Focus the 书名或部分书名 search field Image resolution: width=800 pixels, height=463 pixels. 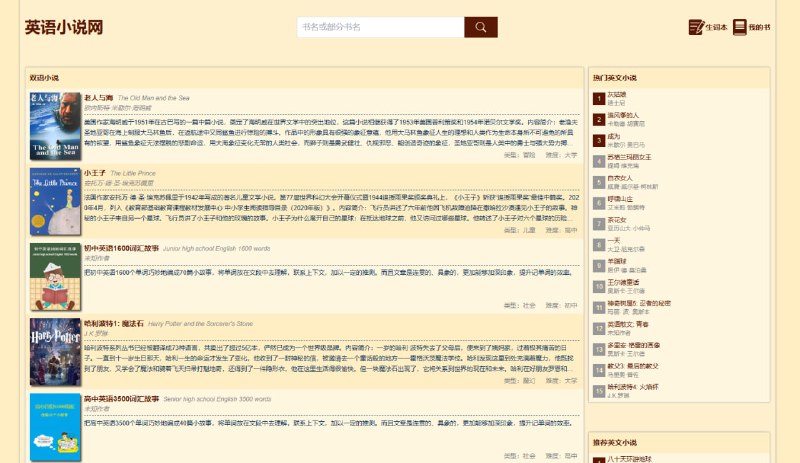pos(381,27)
